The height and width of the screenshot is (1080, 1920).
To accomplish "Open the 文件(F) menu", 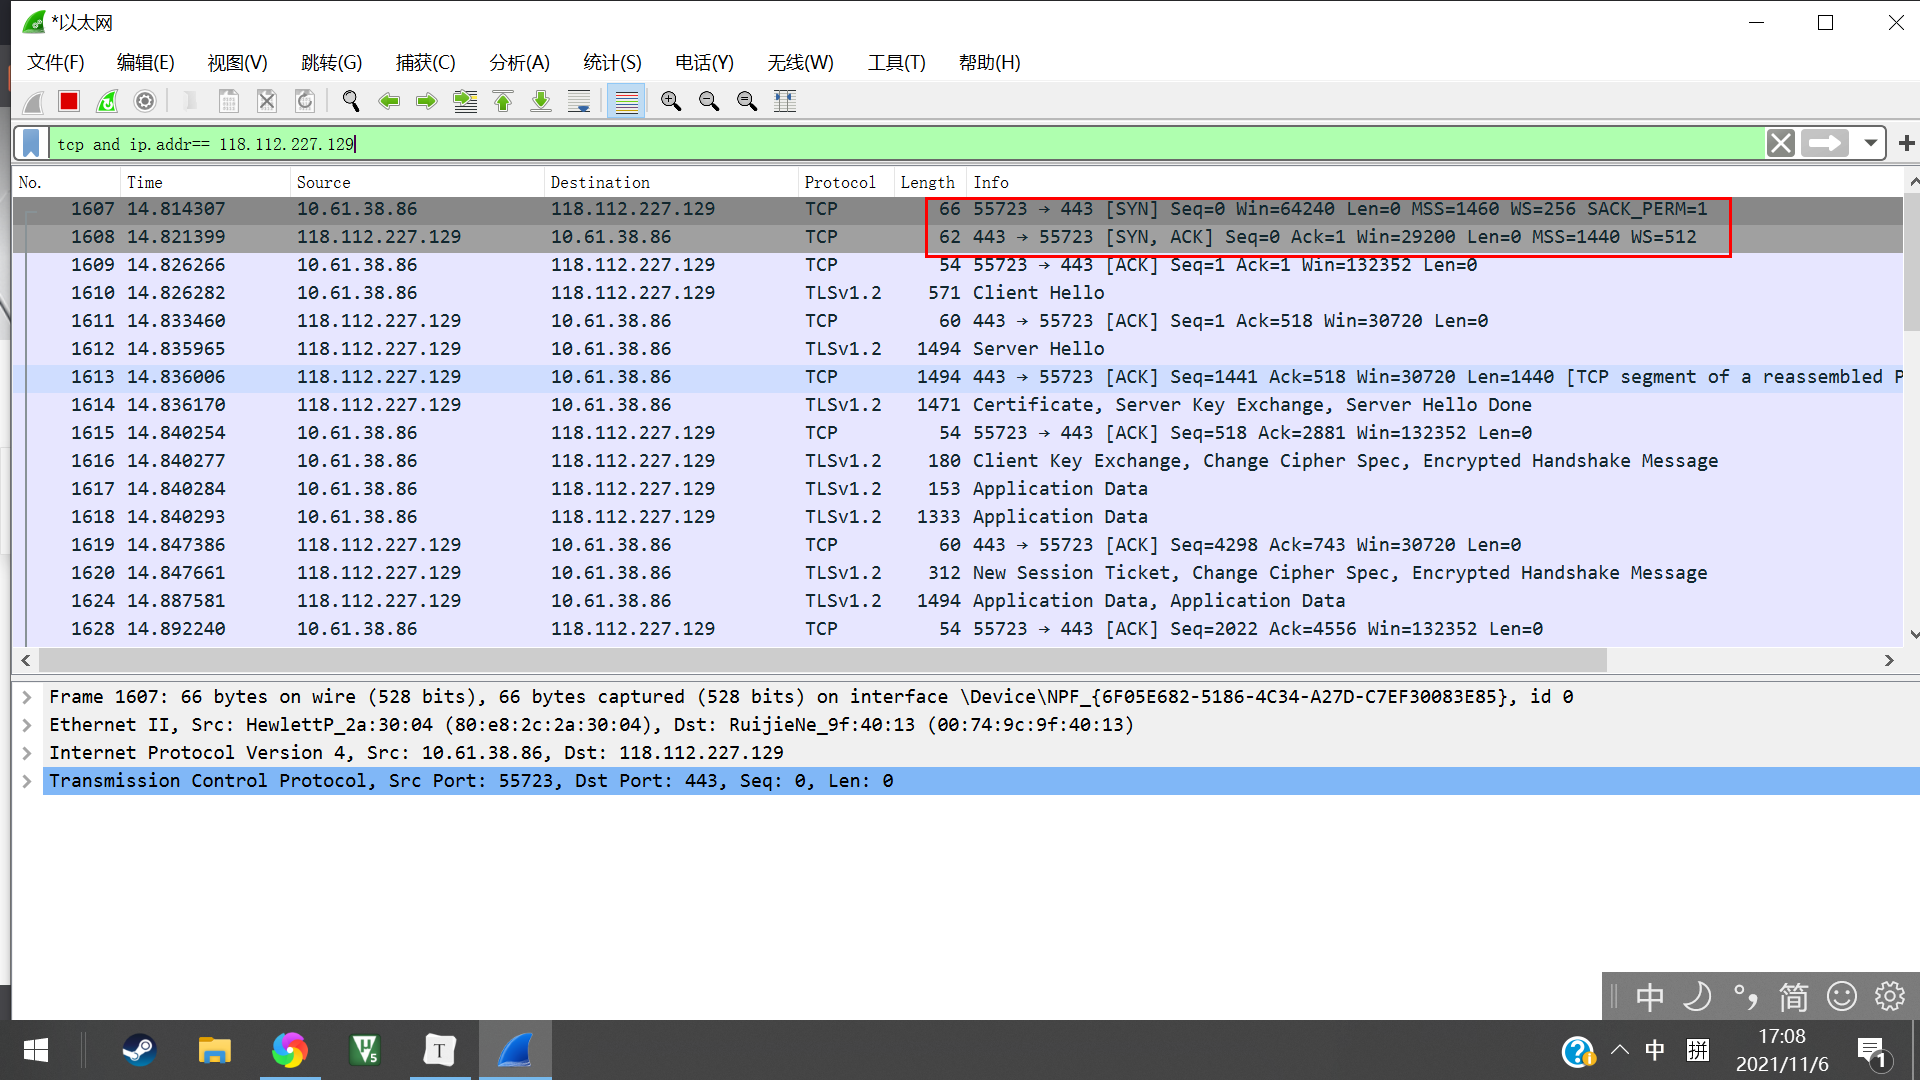I will [x=56, y=62].
